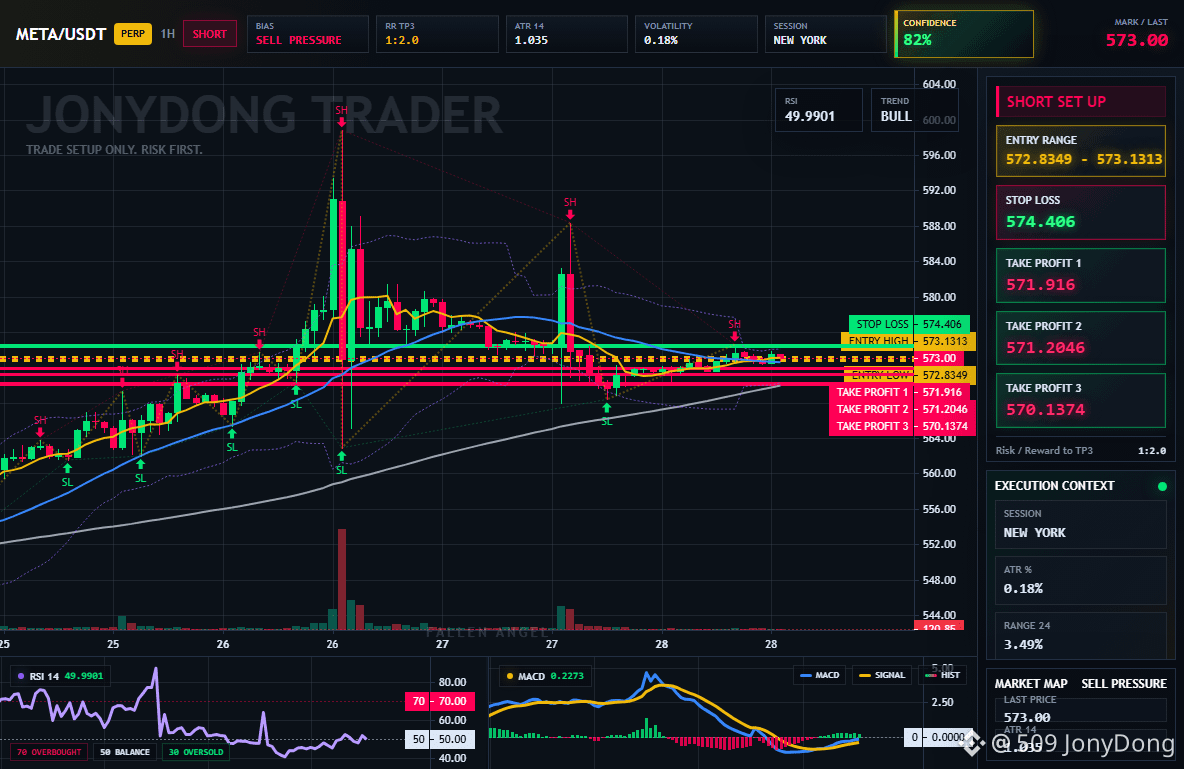Click the ATR 14 1.035 card
Image resolution: width=1184 pixels, height=769 pixels.
(x=566, y=34)
